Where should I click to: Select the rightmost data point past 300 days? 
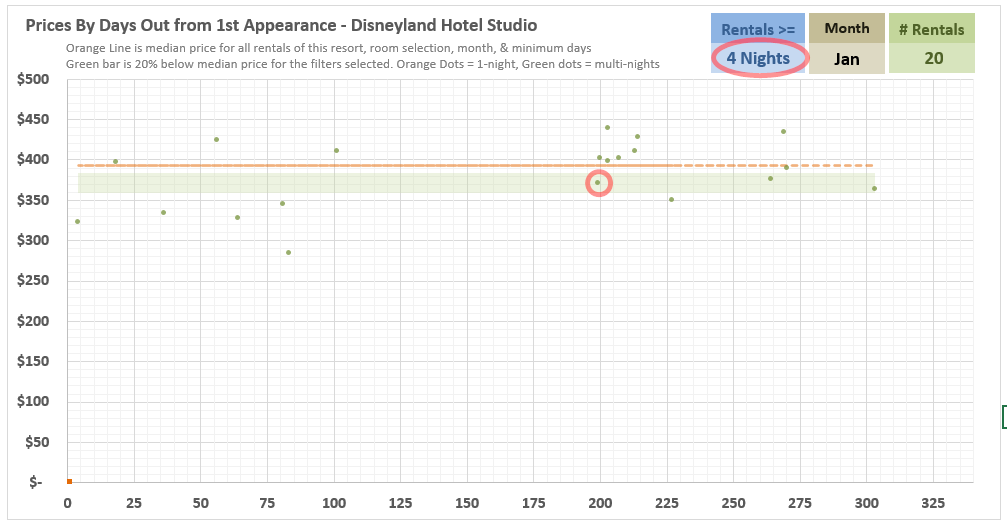874,189
